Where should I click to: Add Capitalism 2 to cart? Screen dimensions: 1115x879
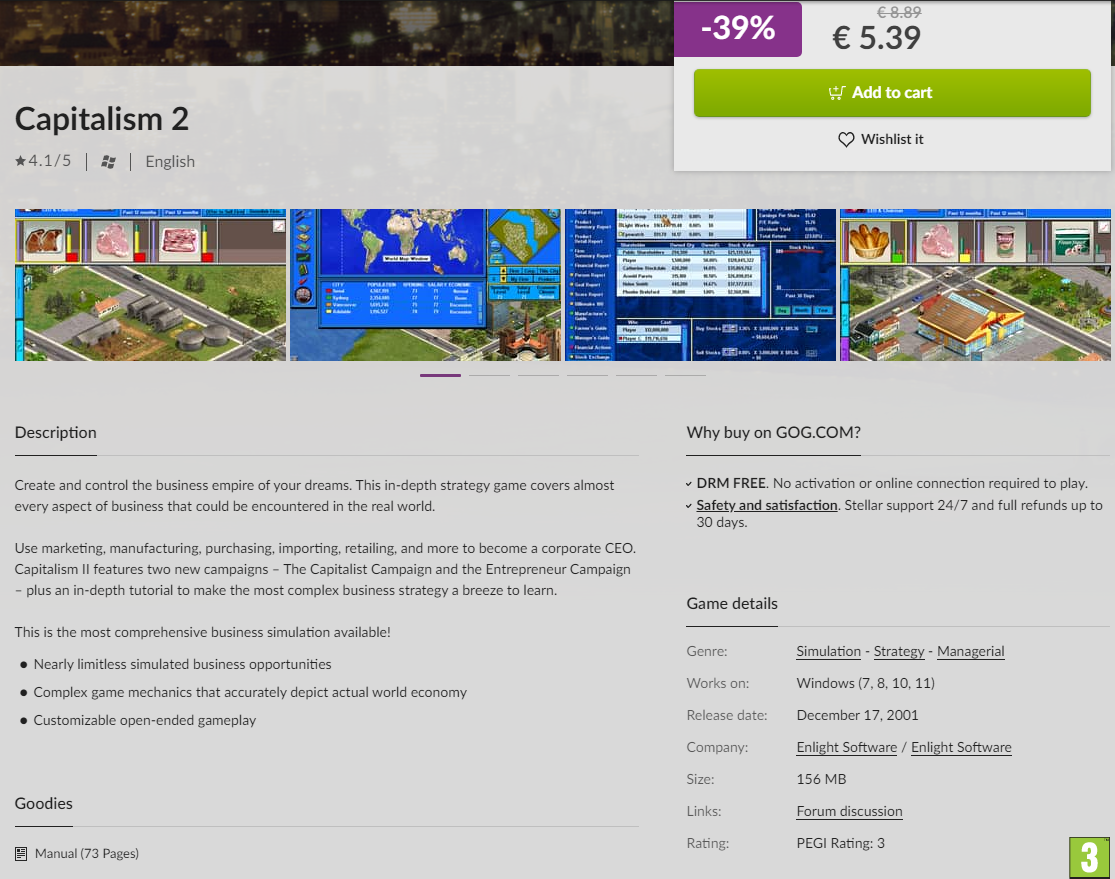click(x=892, y=92)
